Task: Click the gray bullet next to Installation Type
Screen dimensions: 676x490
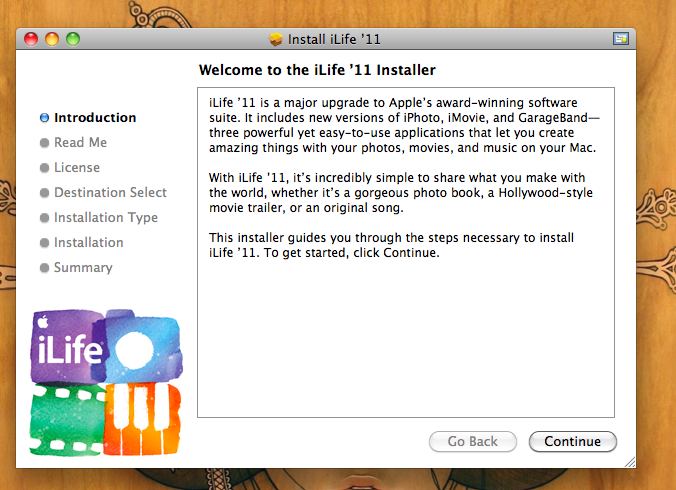Action: pyautogui.click(x=44, y=218)
